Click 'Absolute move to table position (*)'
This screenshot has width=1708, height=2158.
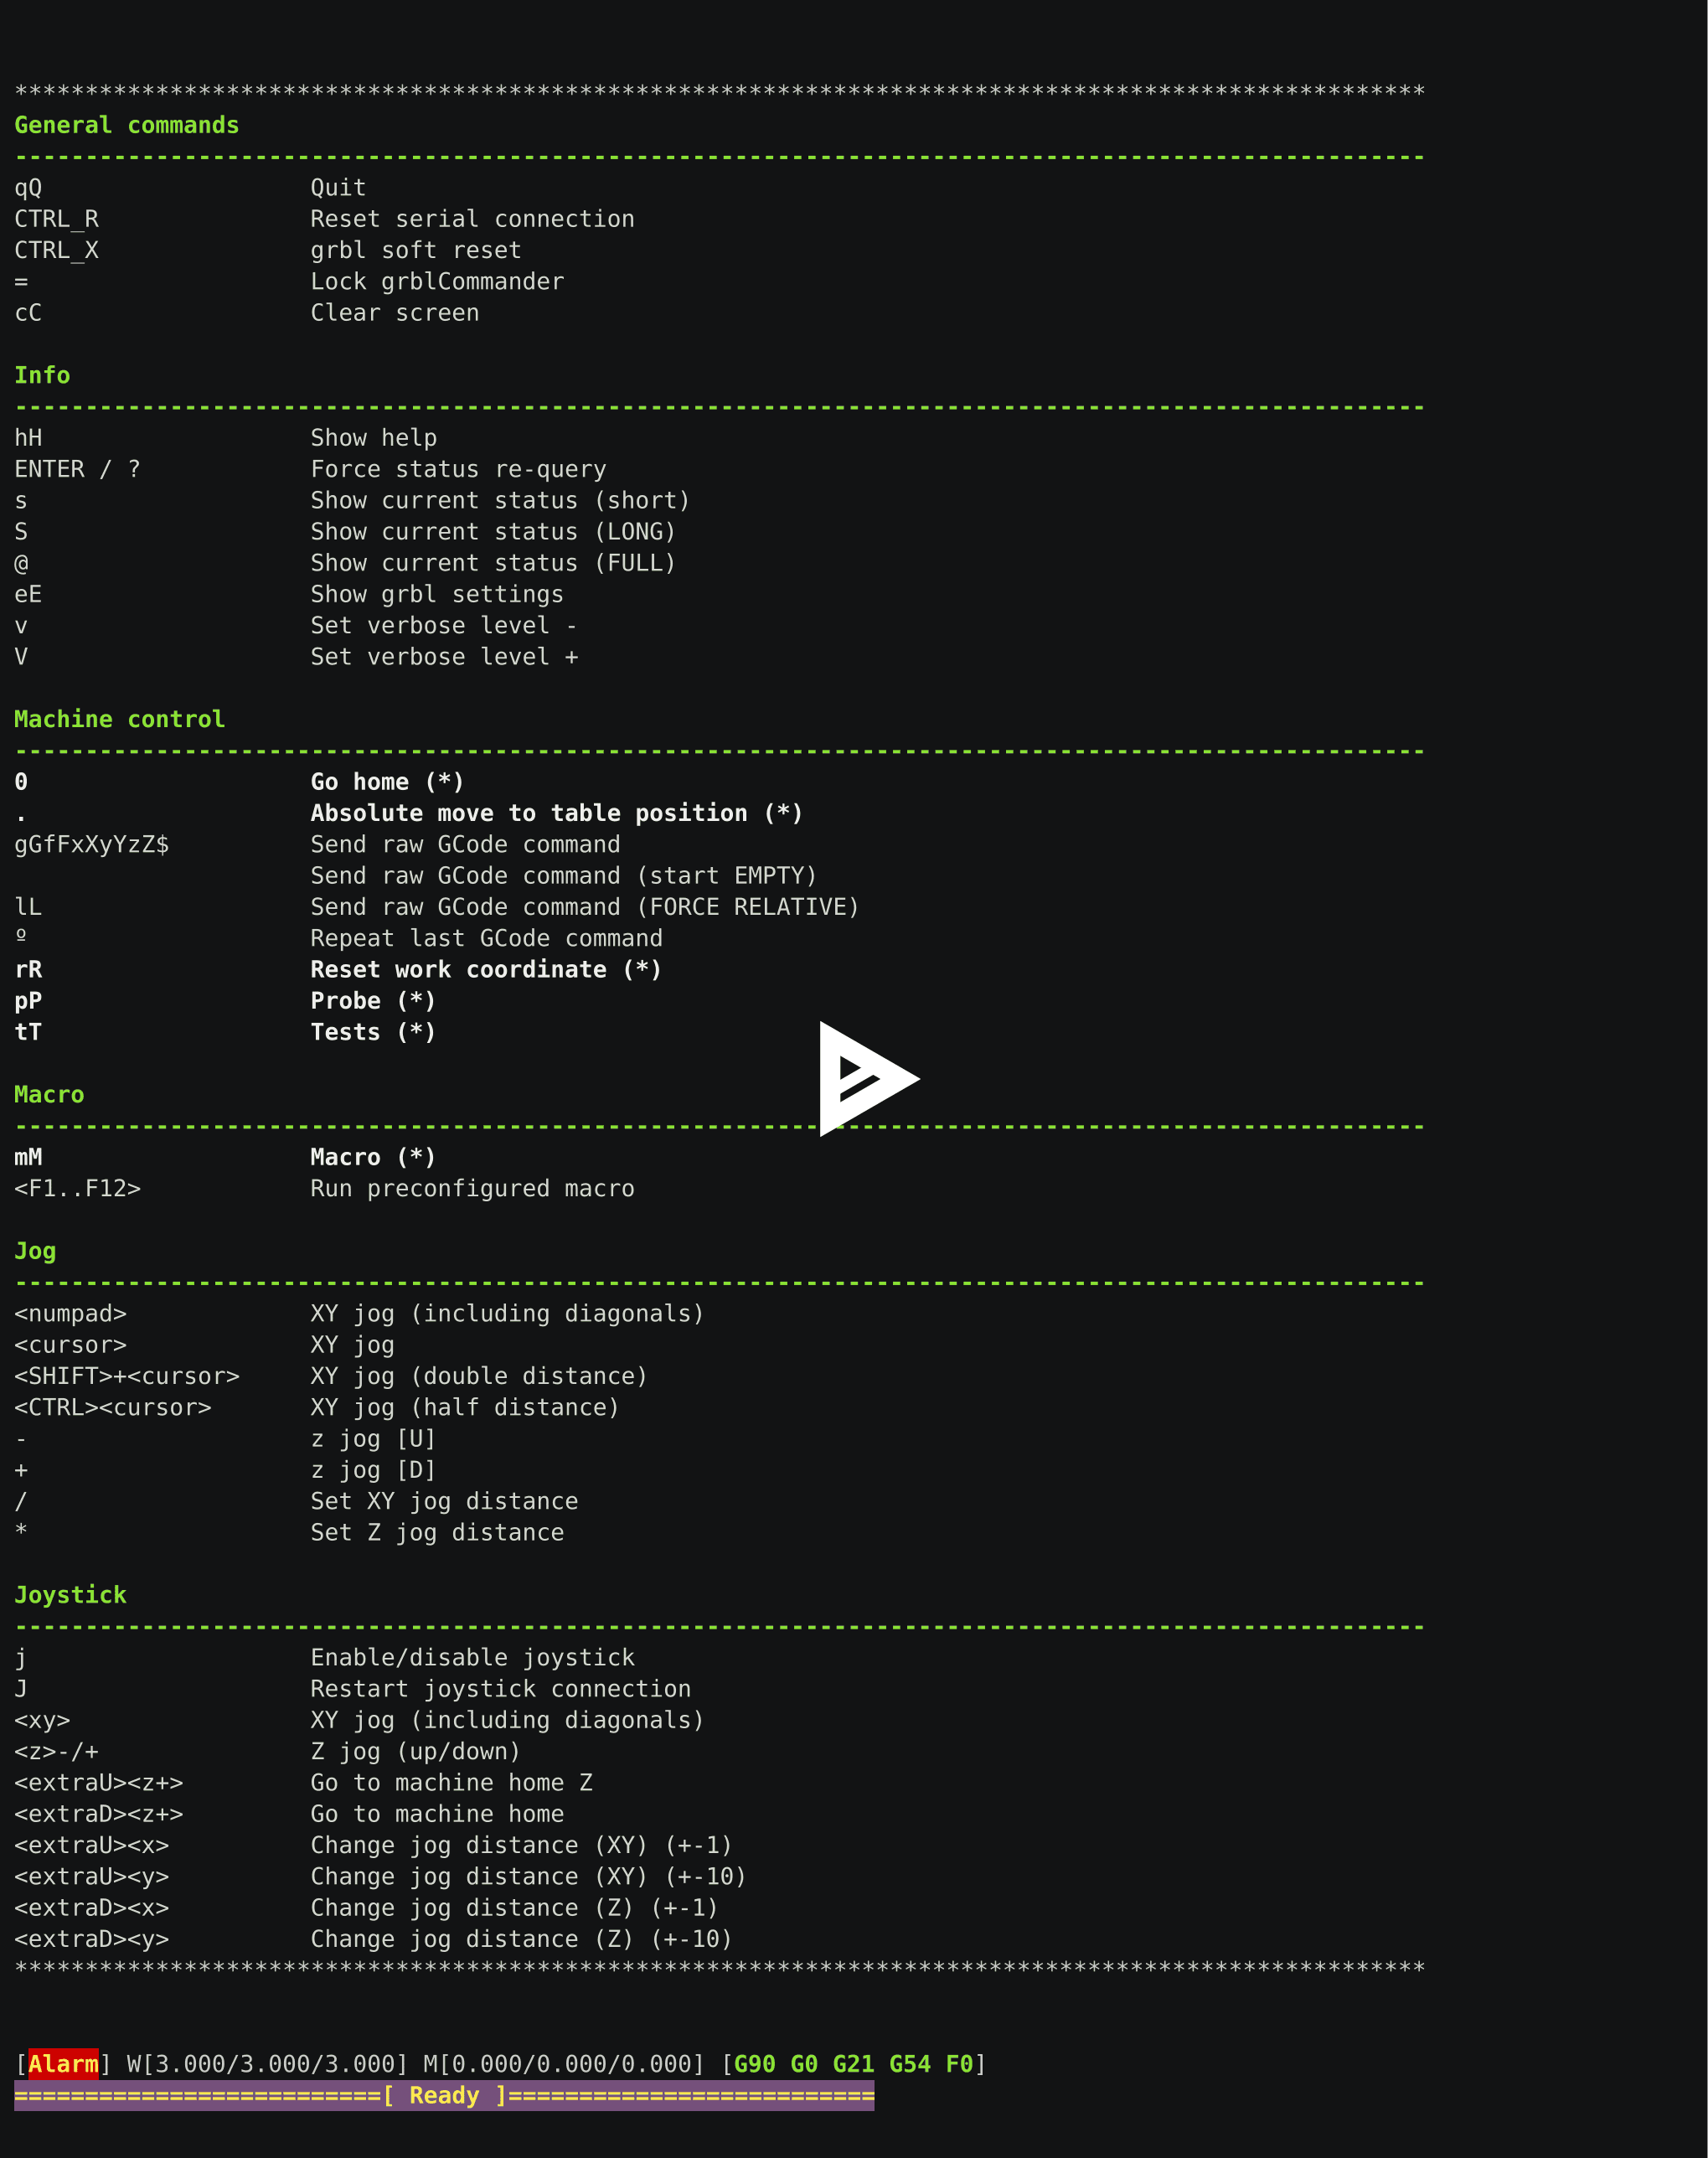tap(557, 813)
